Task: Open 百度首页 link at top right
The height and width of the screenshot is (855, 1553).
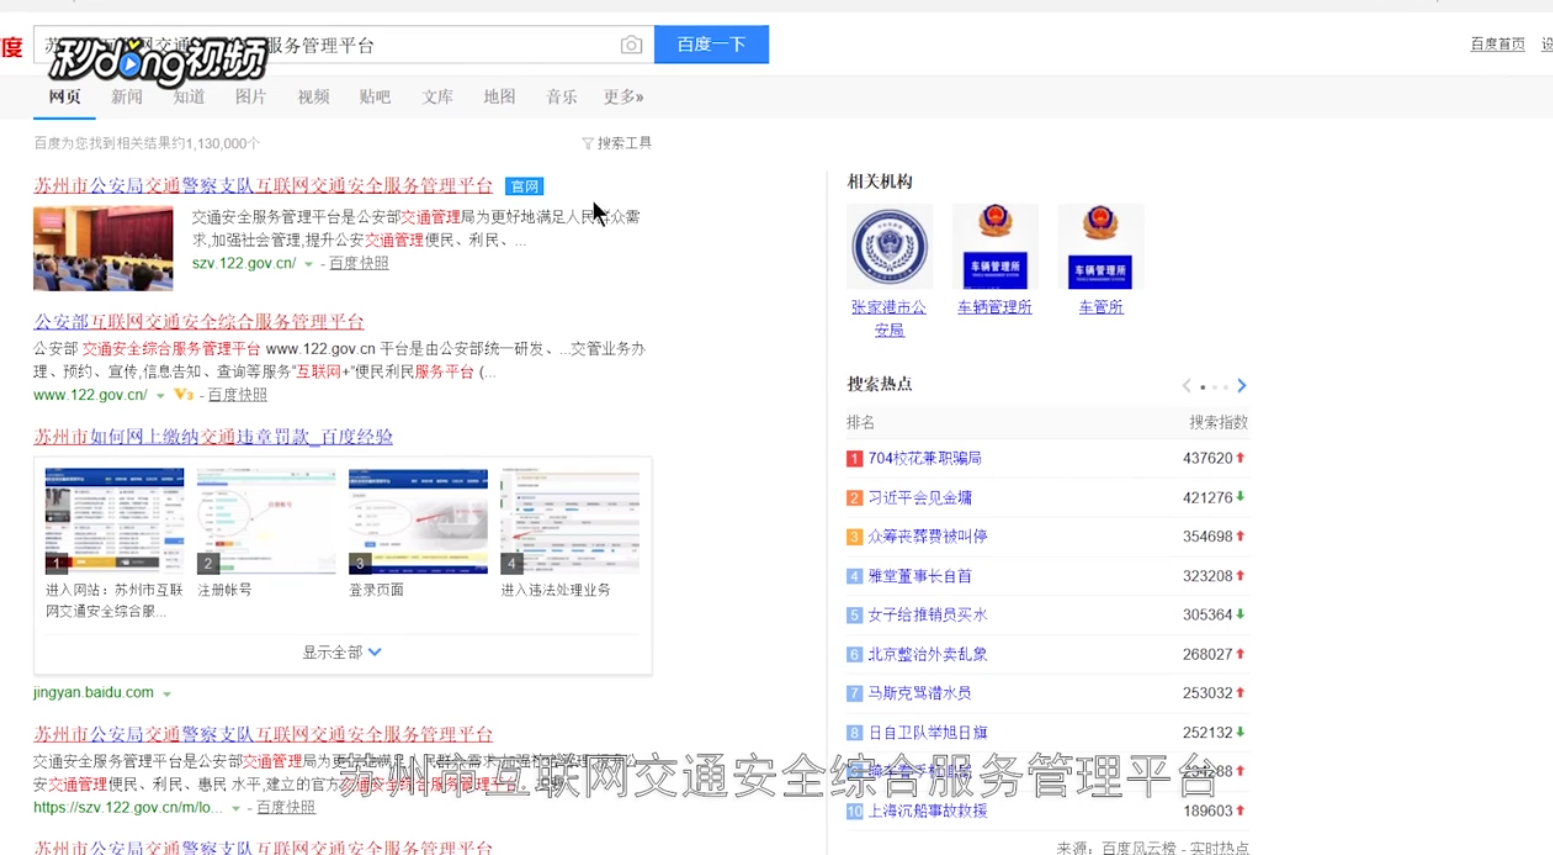Action: click(1497, 44)
